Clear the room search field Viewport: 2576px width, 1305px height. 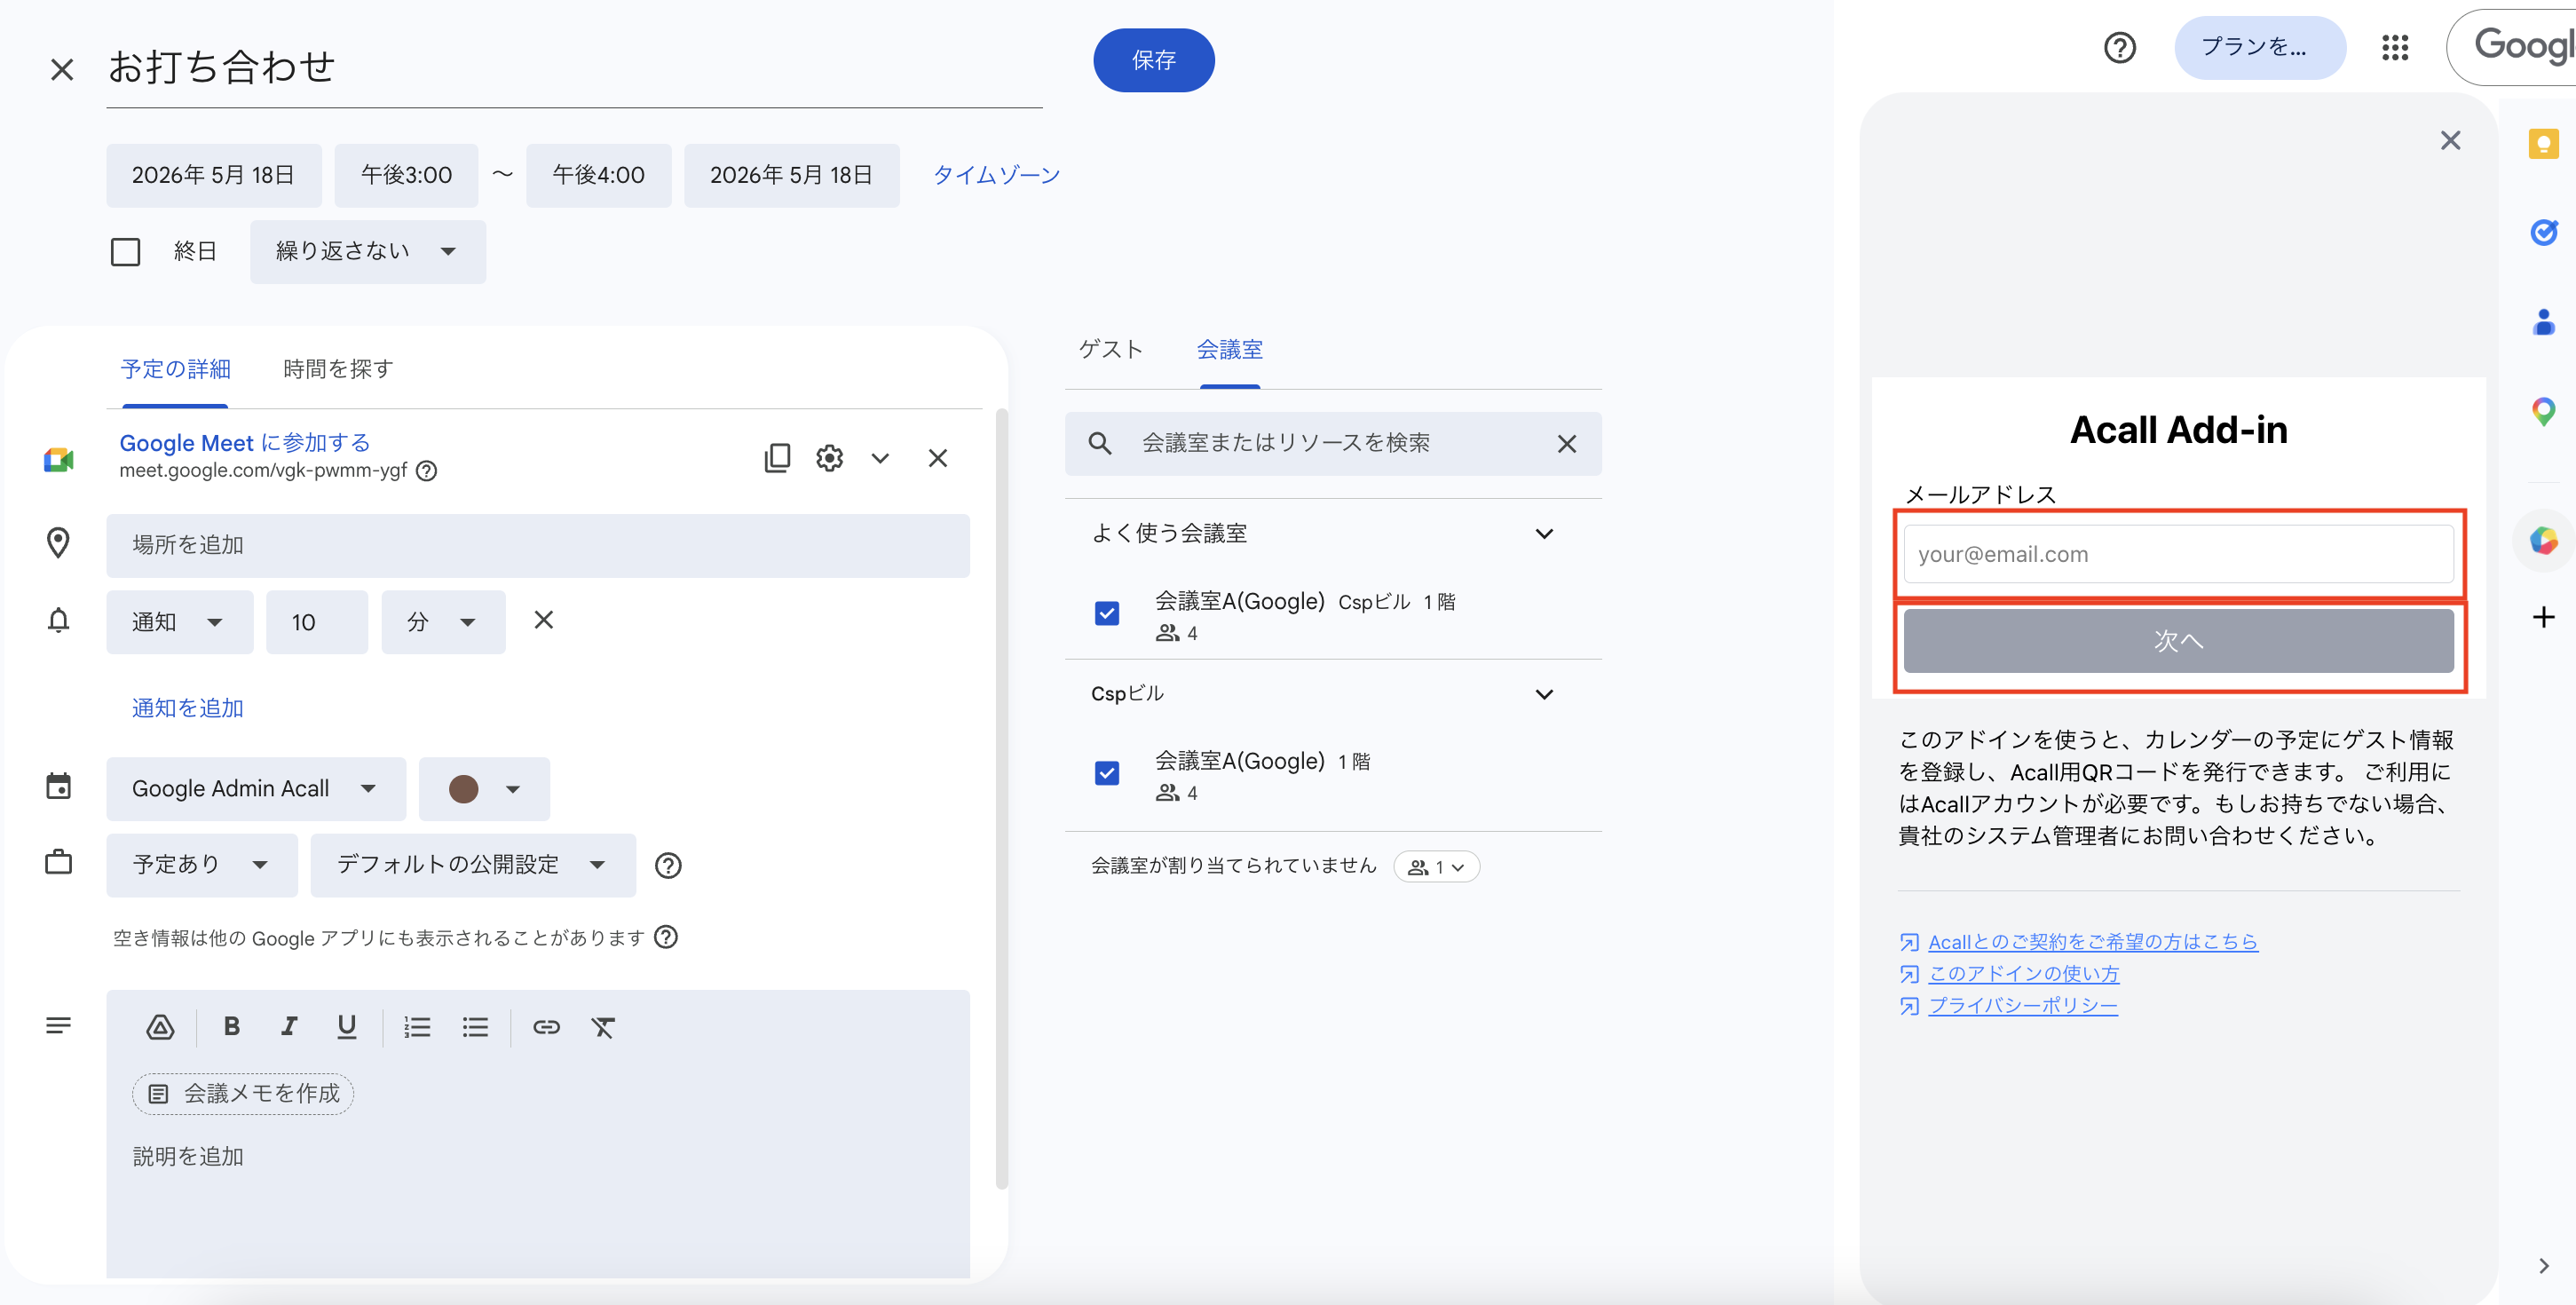click(1566, 443)
